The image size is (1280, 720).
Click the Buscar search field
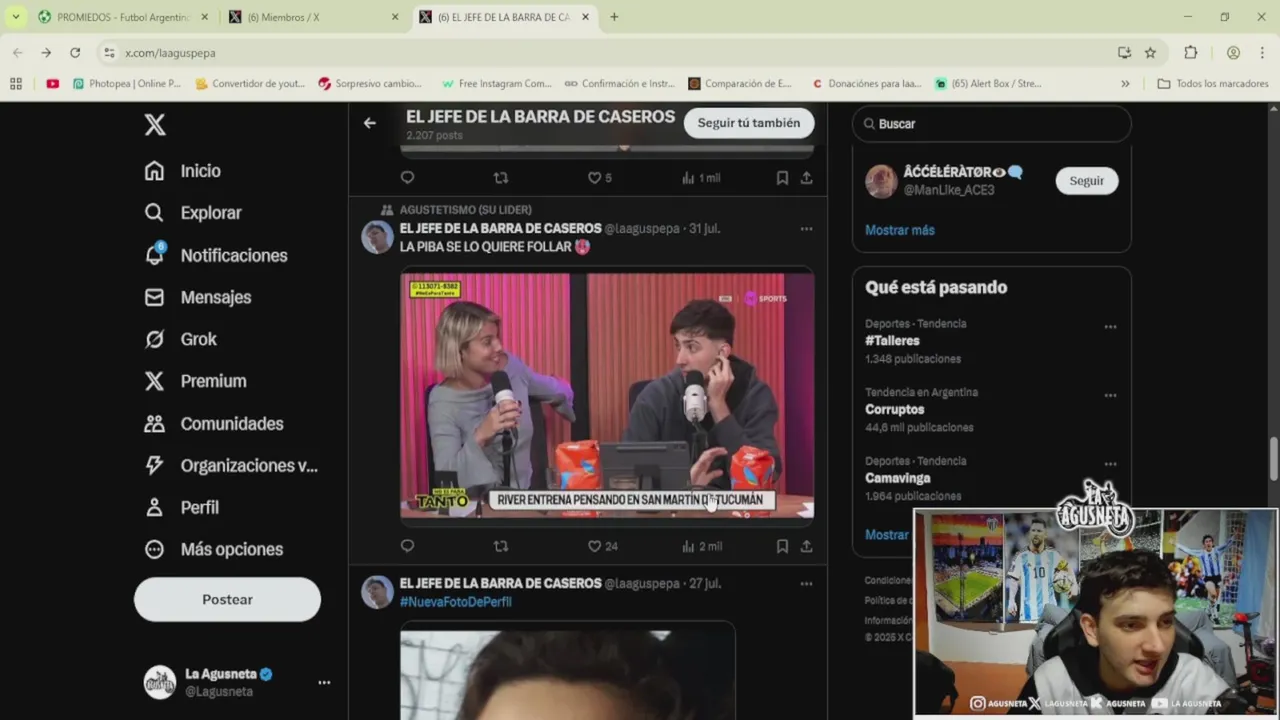point(992,124)
